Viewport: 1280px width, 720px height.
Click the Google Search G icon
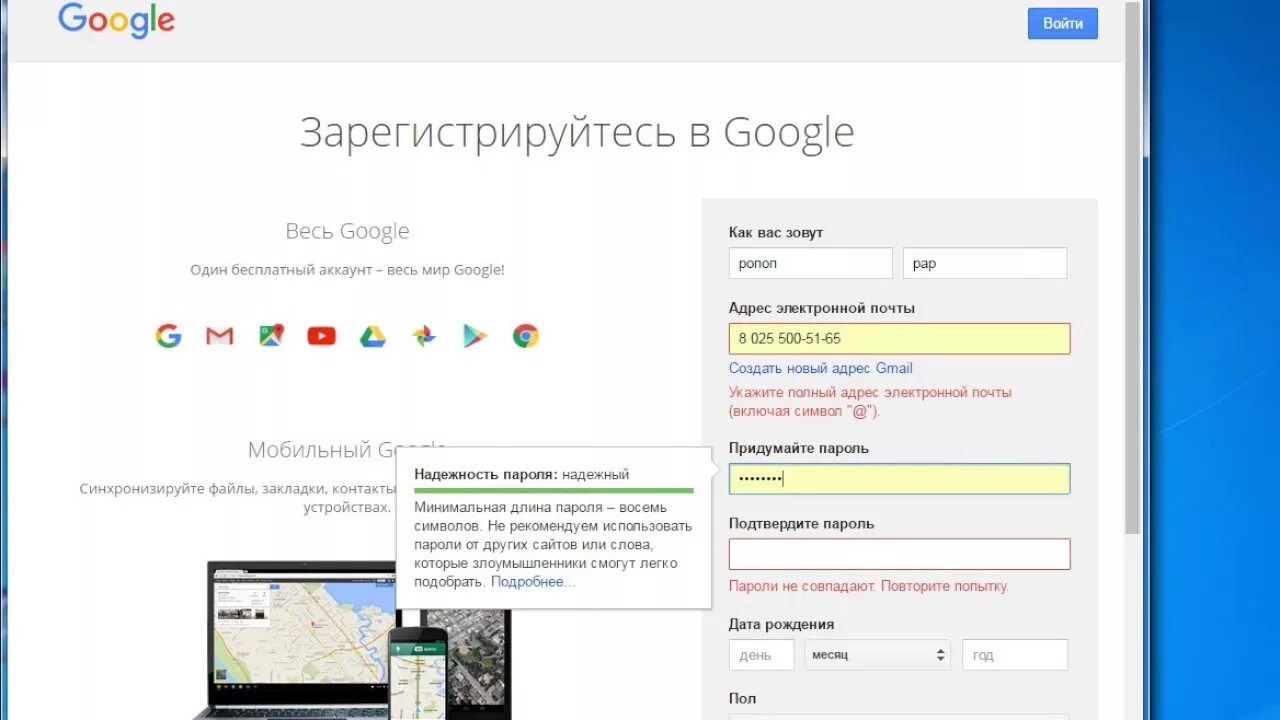tap(169, 336)
